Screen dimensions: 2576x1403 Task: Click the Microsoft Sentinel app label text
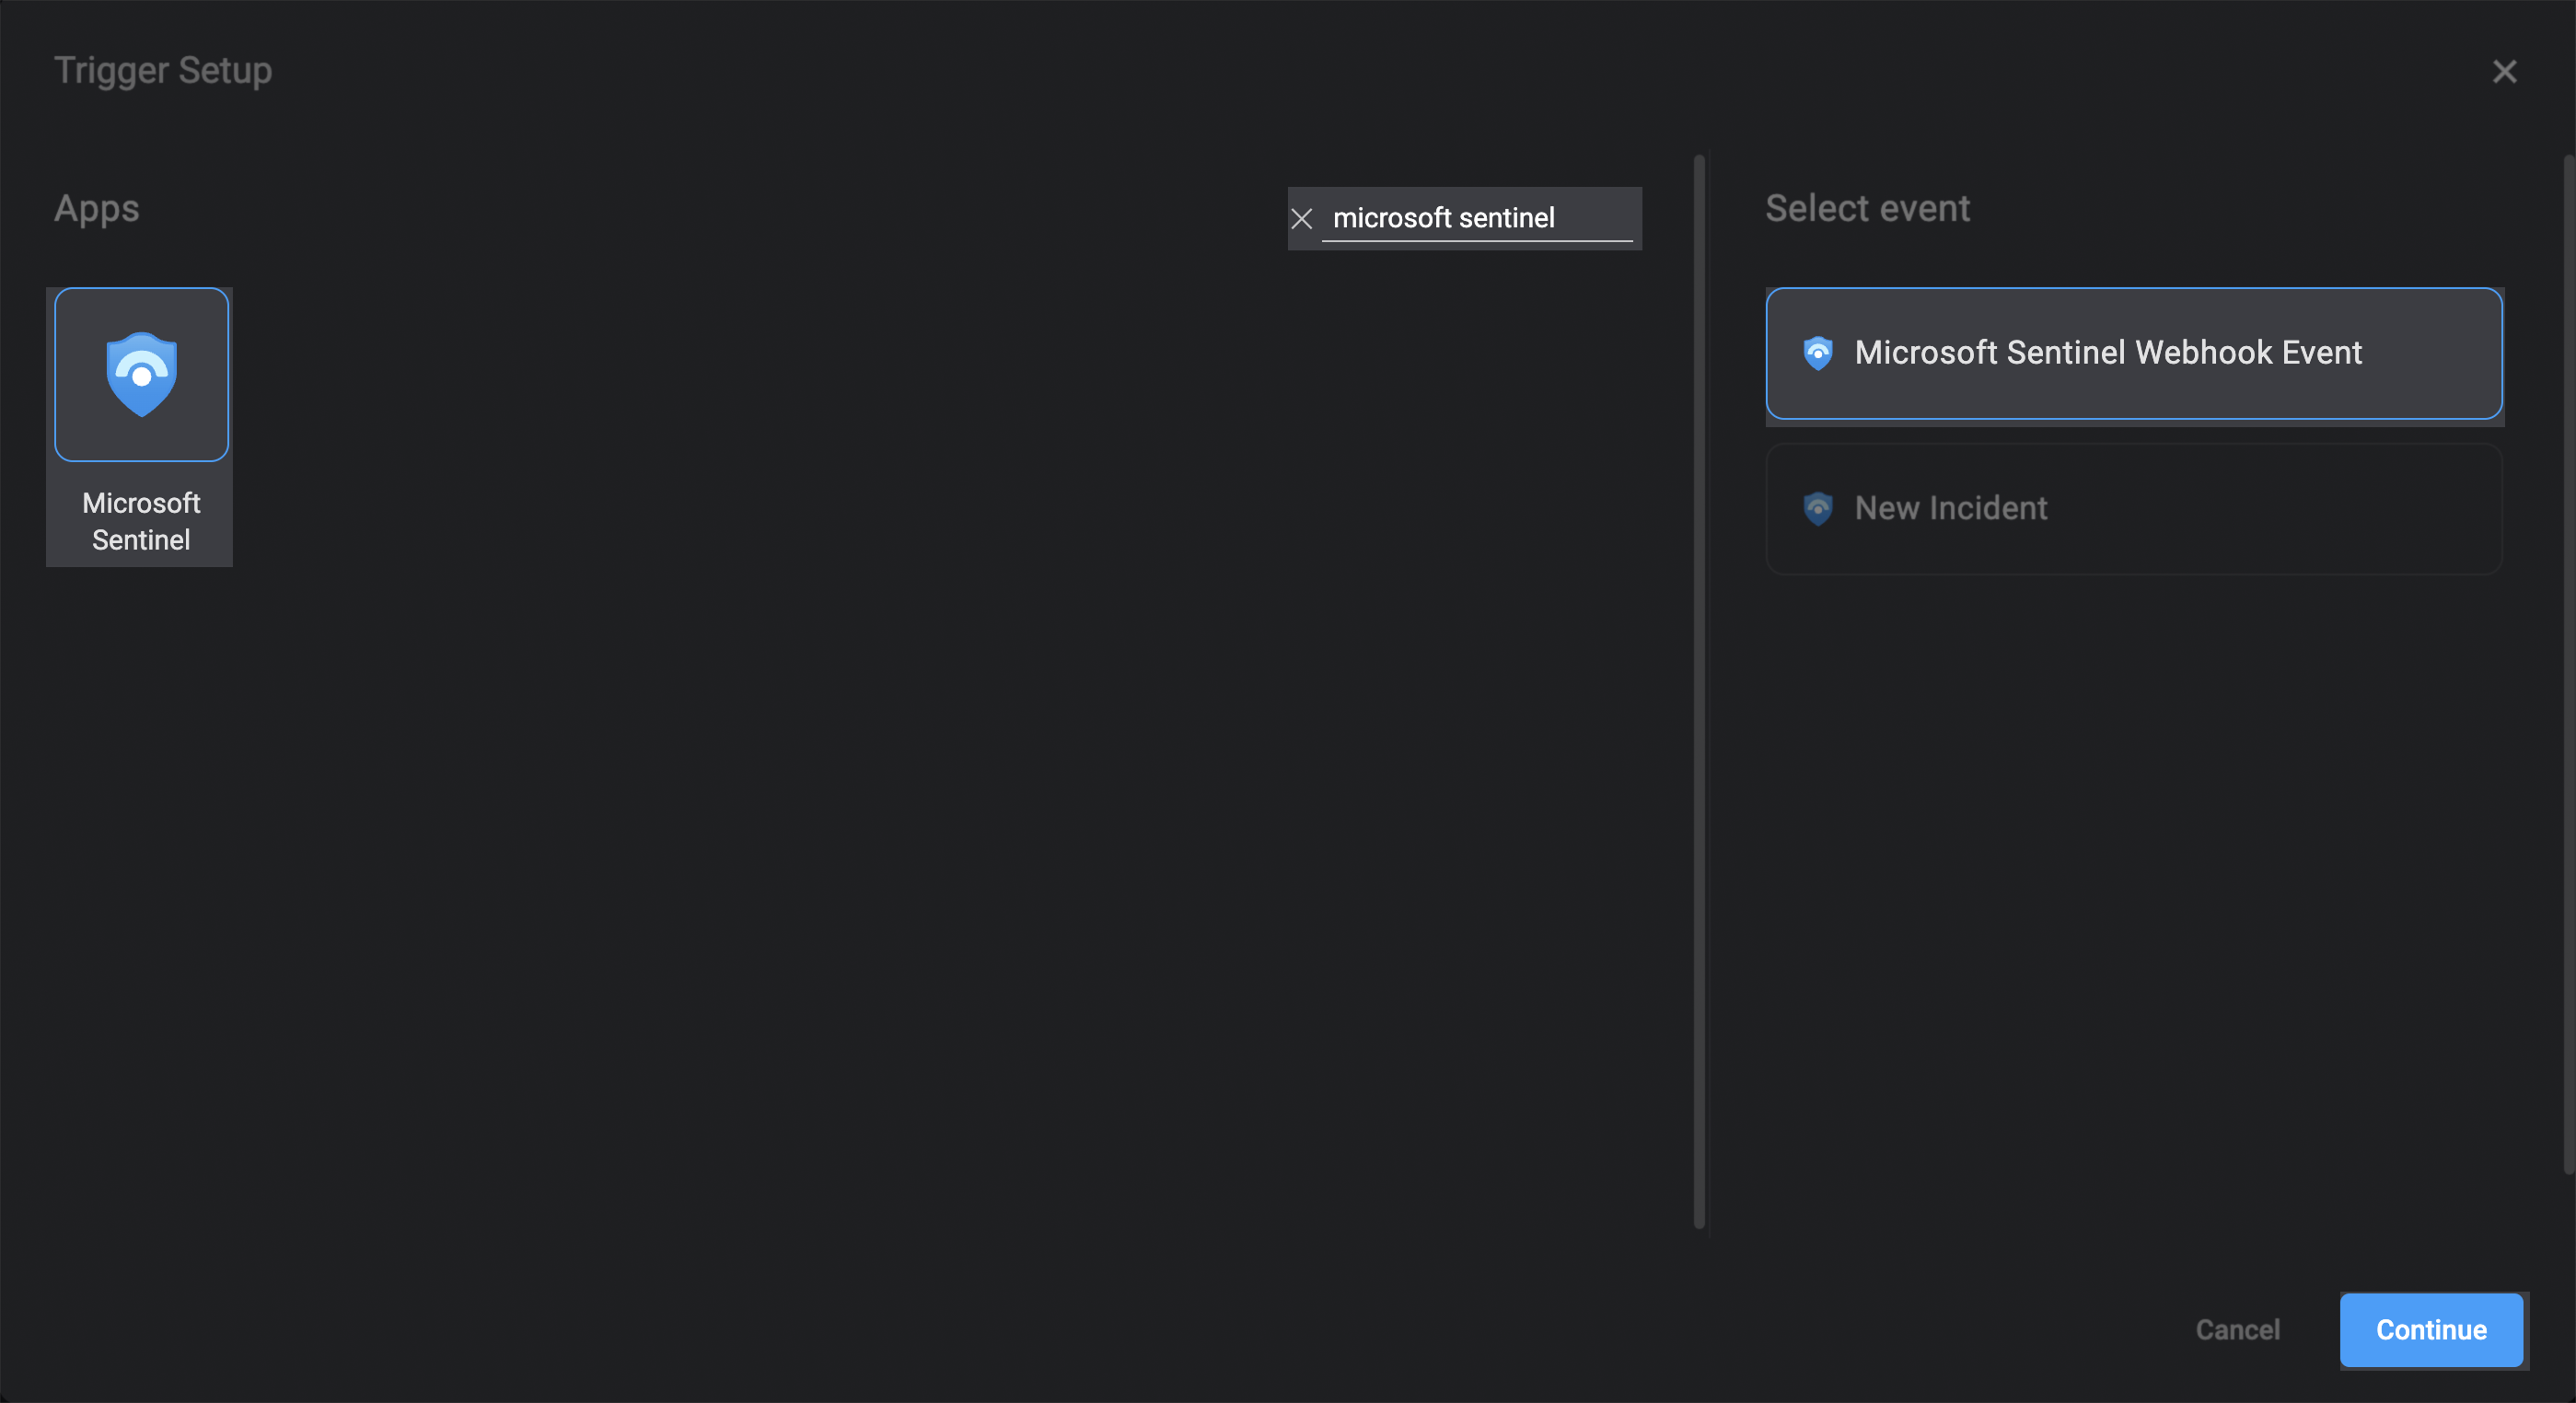click(141, 521)
